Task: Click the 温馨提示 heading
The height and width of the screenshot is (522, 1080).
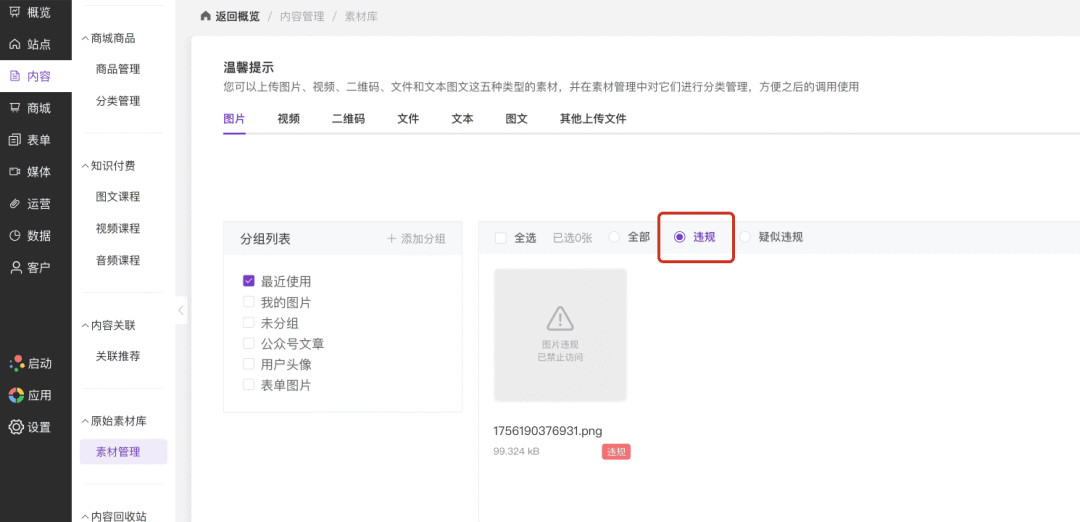Action: (x=249, y=67)
